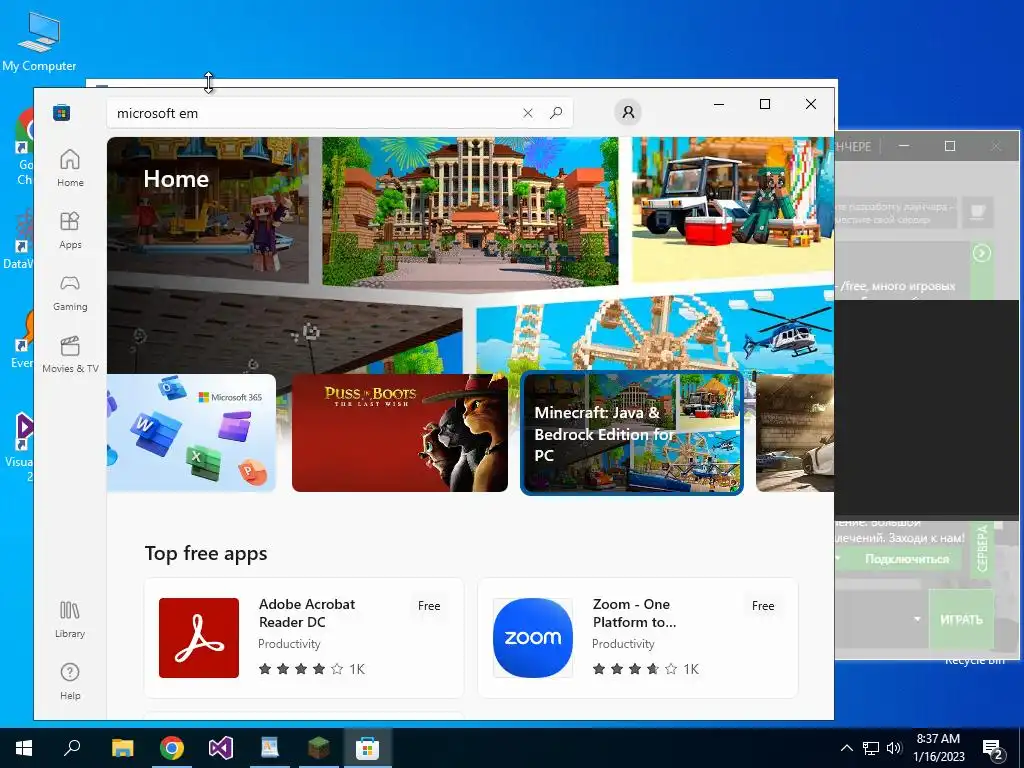Open notification center icon

[x=993, y=749]
